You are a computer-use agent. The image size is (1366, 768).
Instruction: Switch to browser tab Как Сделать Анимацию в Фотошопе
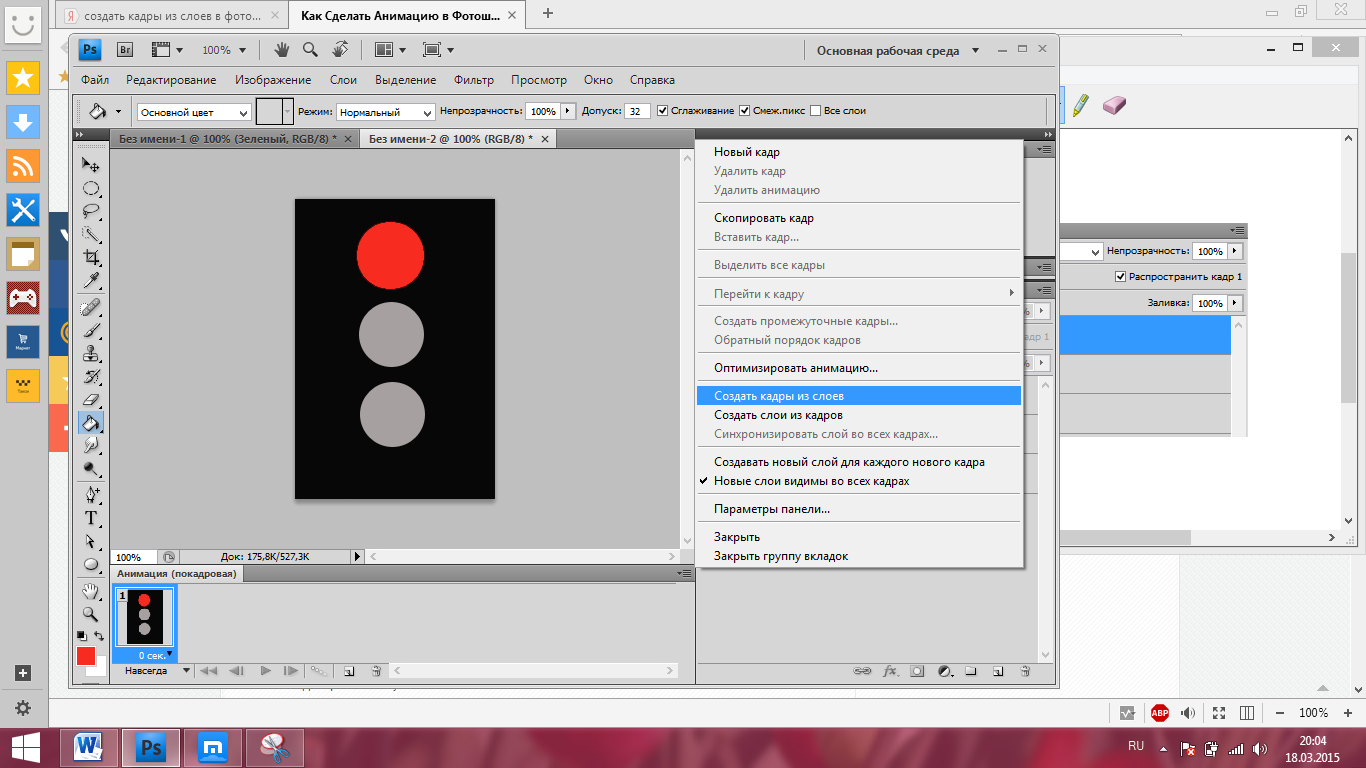(400, 15)
